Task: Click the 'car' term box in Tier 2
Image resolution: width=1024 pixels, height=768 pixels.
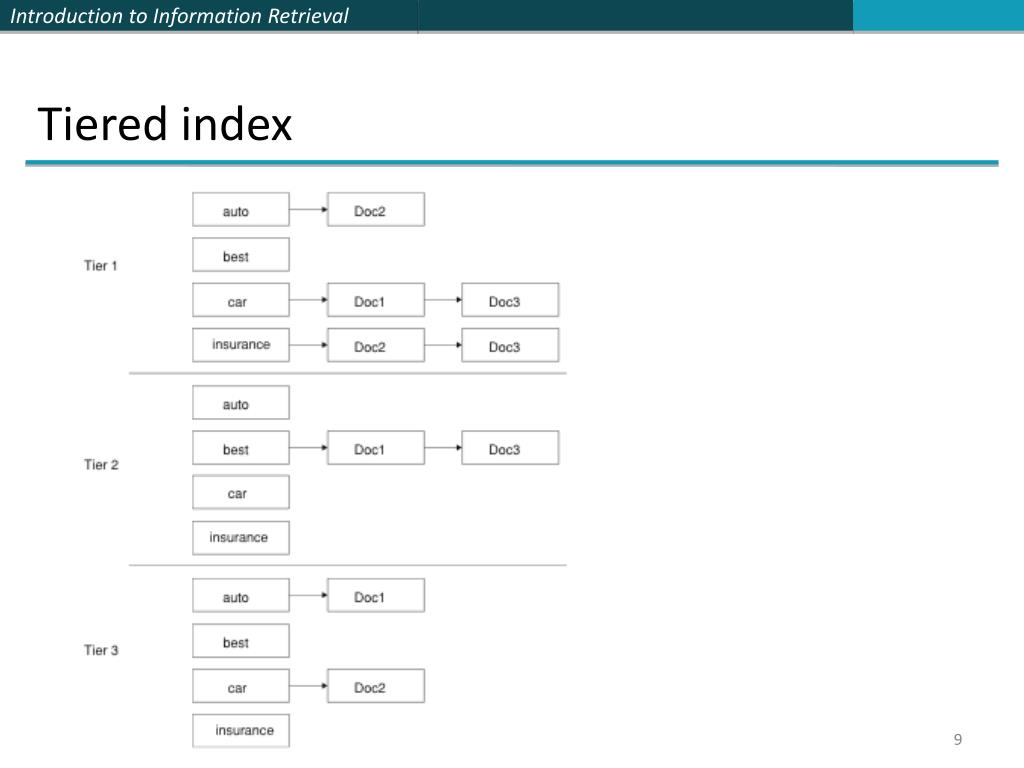Action: (x=241, y=492)
